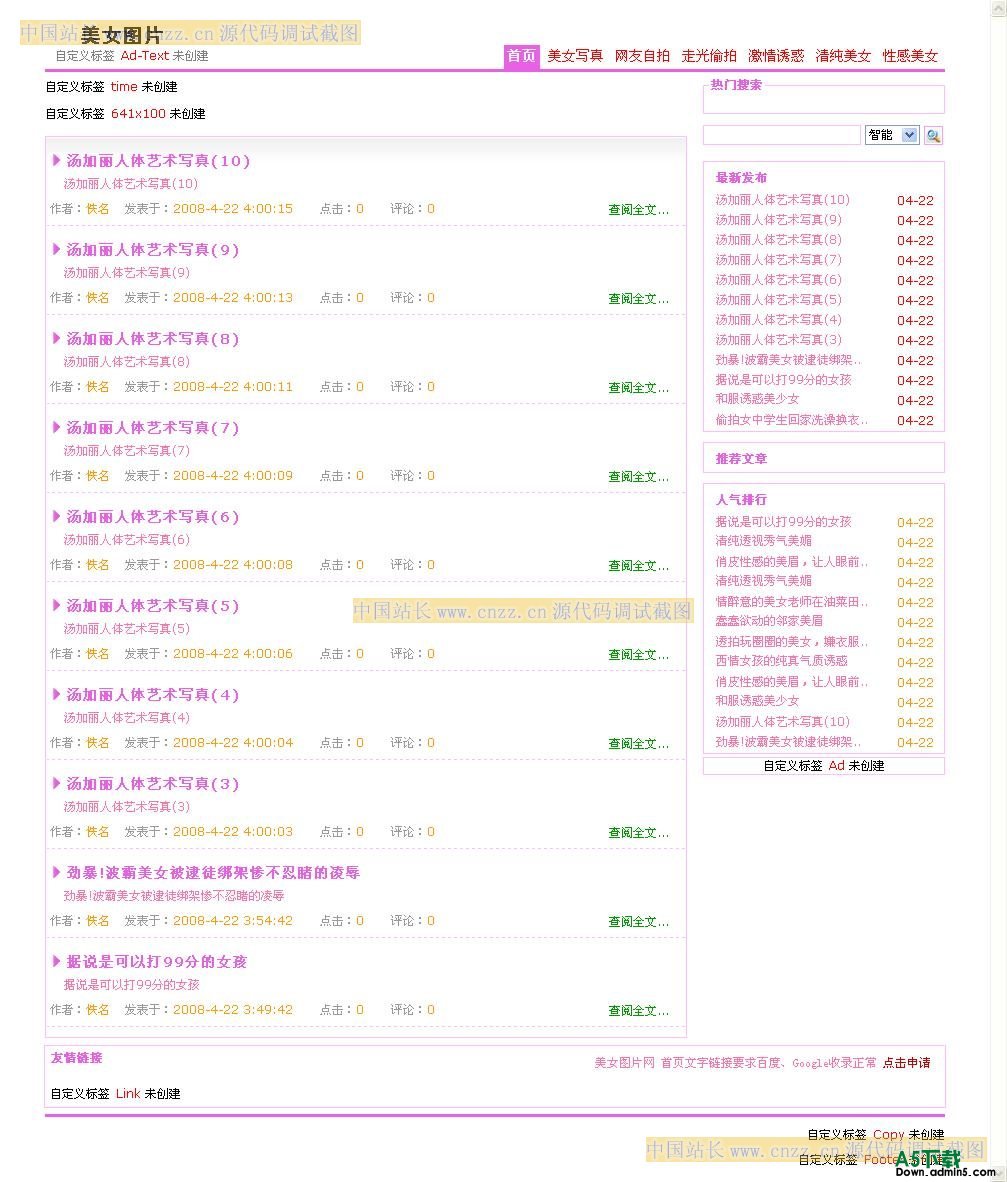Open the 激情诱惑 navigation item
Image resolution: width=1007 pixels, height=1182 pixels.
[x=776, y=56]
